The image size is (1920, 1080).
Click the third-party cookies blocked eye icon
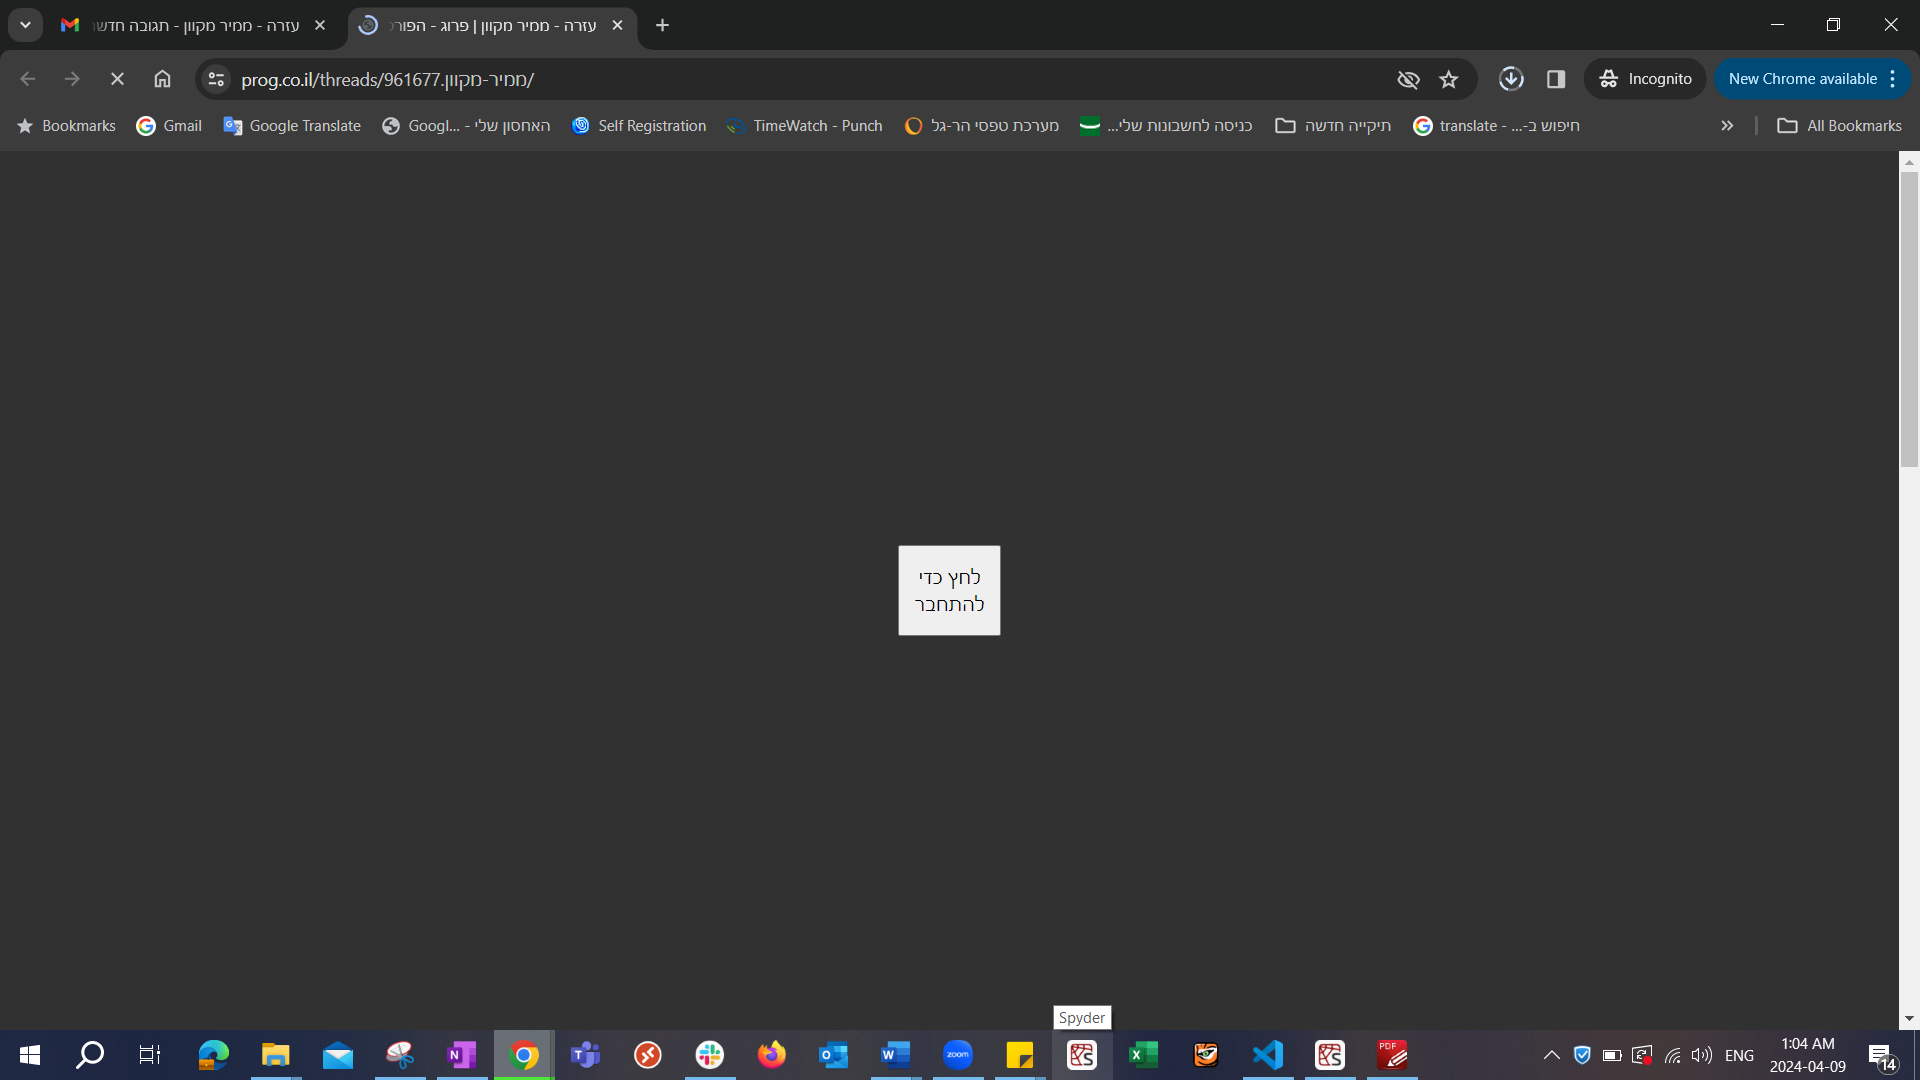(1408, 79)
